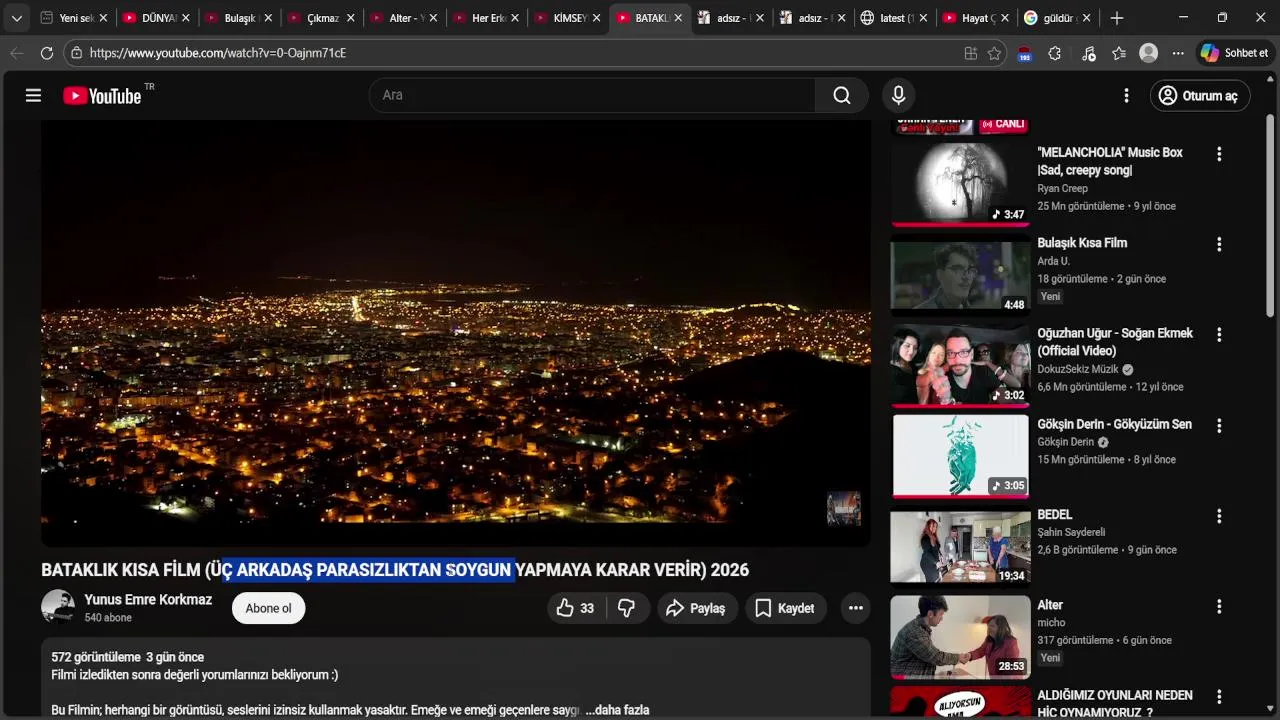Click the browser back arrow
This screenshot has width=1280, height=720.
click(17, 53)
